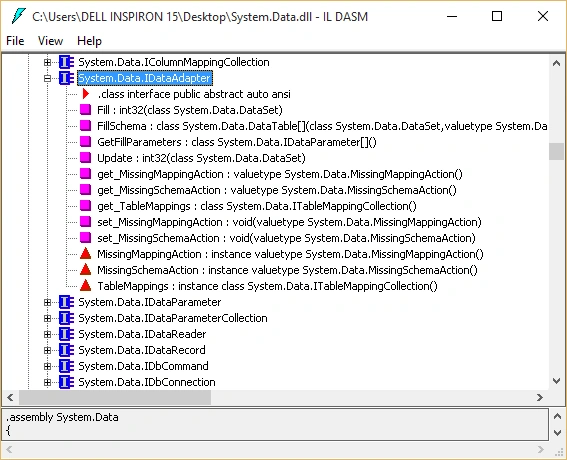Select the System.Data.IDbConnection row

[x=147, y=382]
